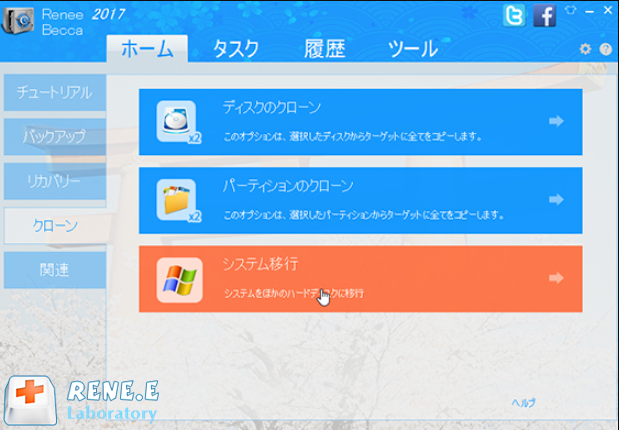
Task: Click the disk clone description text
Action: (353, 137)
